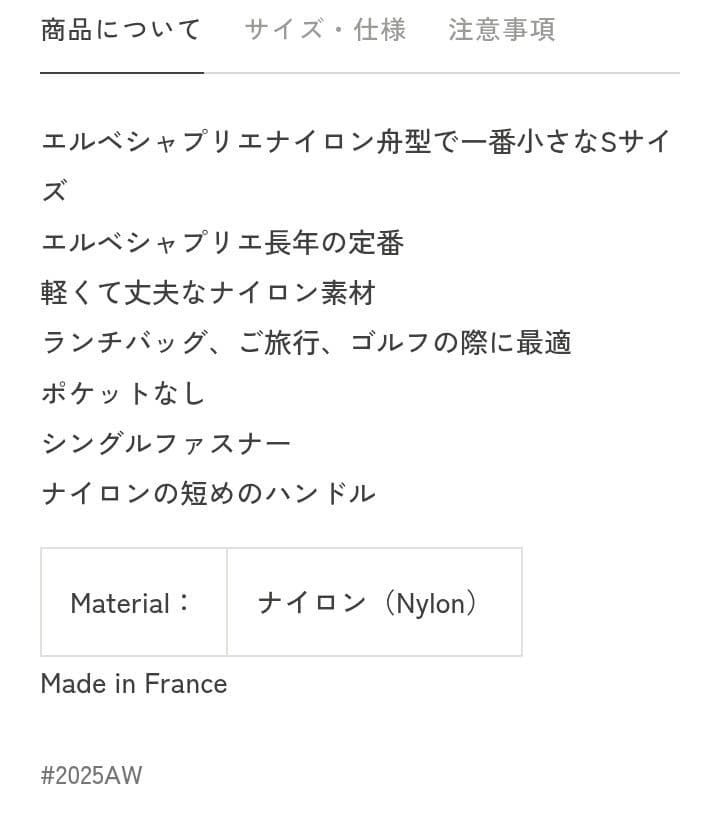Select the 商品について tab
The width and height of the screenshot is (720, 828).
click(120, 30)
